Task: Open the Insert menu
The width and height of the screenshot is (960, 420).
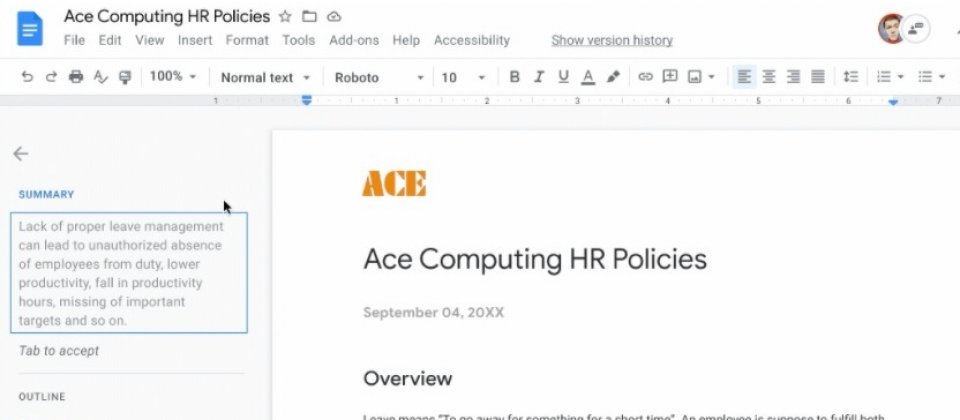Action: [195, 40]
